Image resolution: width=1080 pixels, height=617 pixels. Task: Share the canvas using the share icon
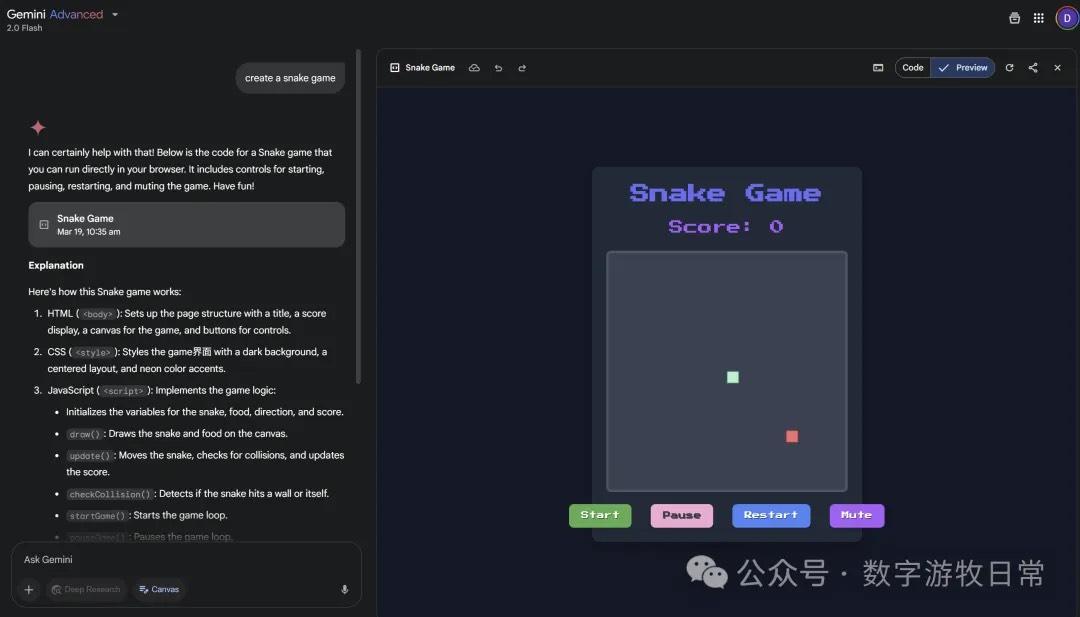click(1033, 68)
